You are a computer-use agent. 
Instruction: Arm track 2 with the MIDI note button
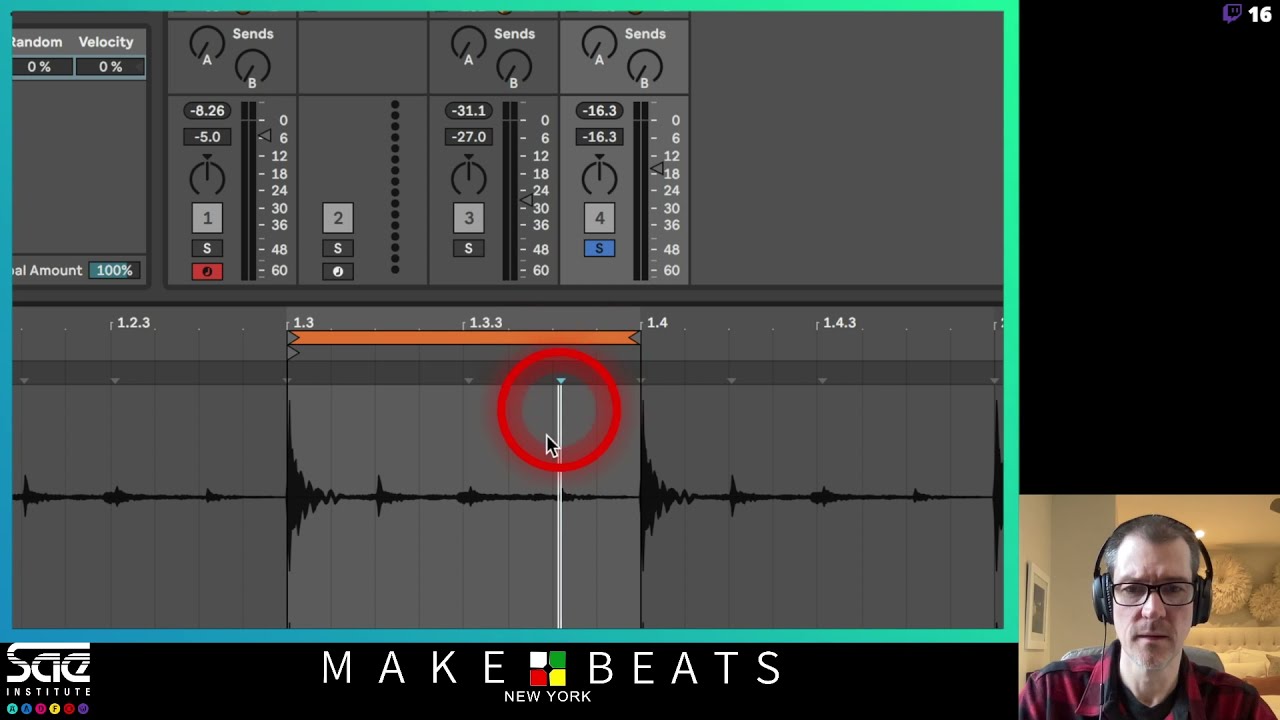point(338,271)
